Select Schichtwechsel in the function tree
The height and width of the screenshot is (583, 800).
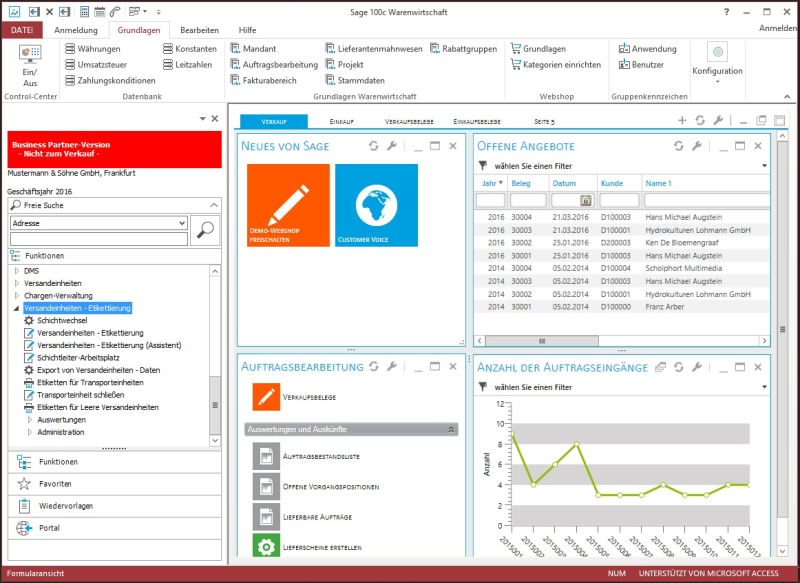tap(62, 320)
